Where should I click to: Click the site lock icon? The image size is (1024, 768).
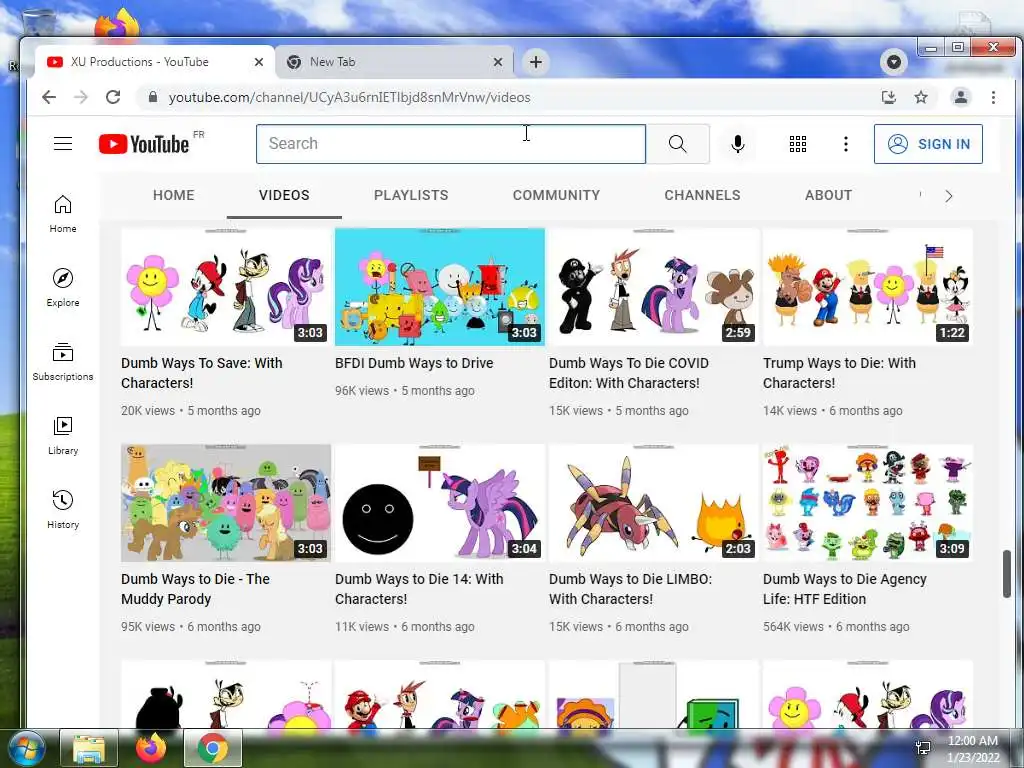(x=153, y=97)
